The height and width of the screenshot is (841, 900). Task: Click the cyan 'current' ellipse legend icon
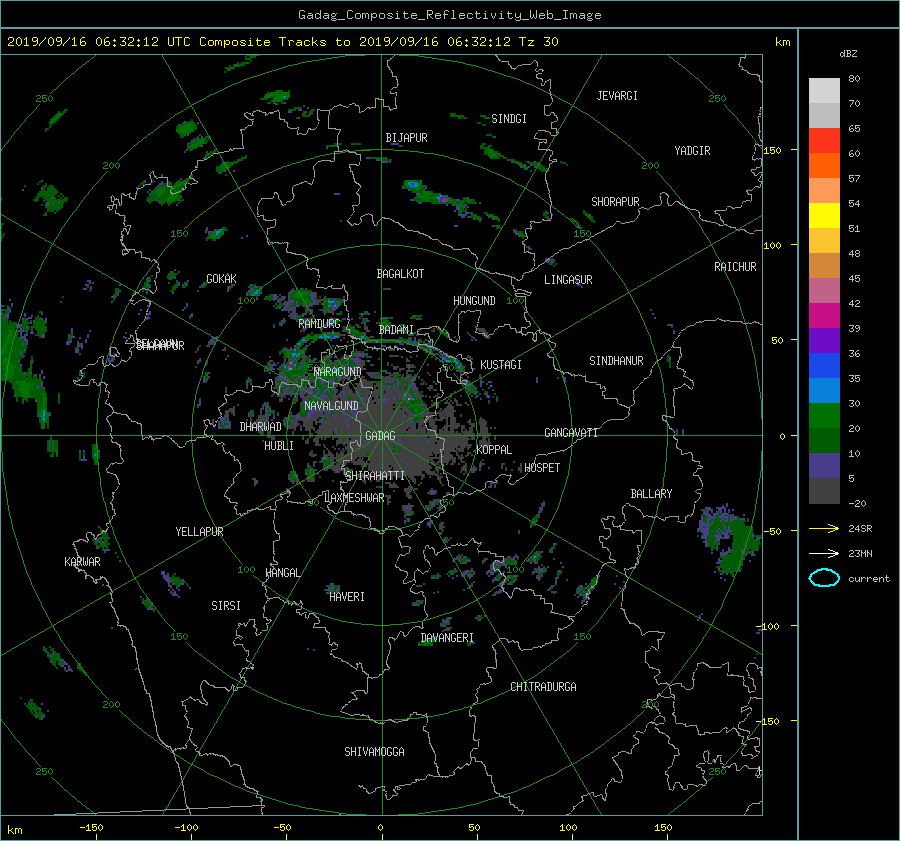point(824,578)
